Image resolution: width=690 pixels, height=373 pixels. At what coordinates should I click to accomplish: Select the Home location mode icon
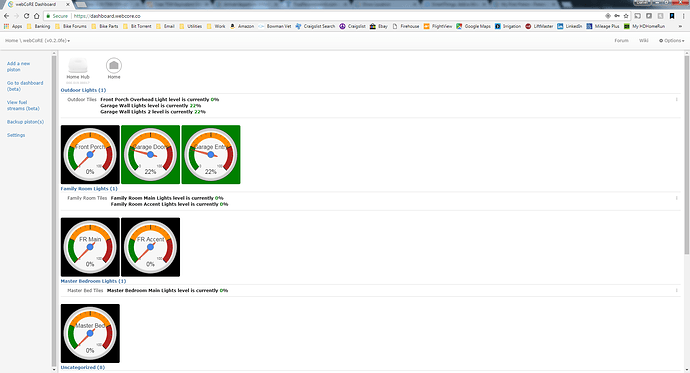click(x=114, y=65)
